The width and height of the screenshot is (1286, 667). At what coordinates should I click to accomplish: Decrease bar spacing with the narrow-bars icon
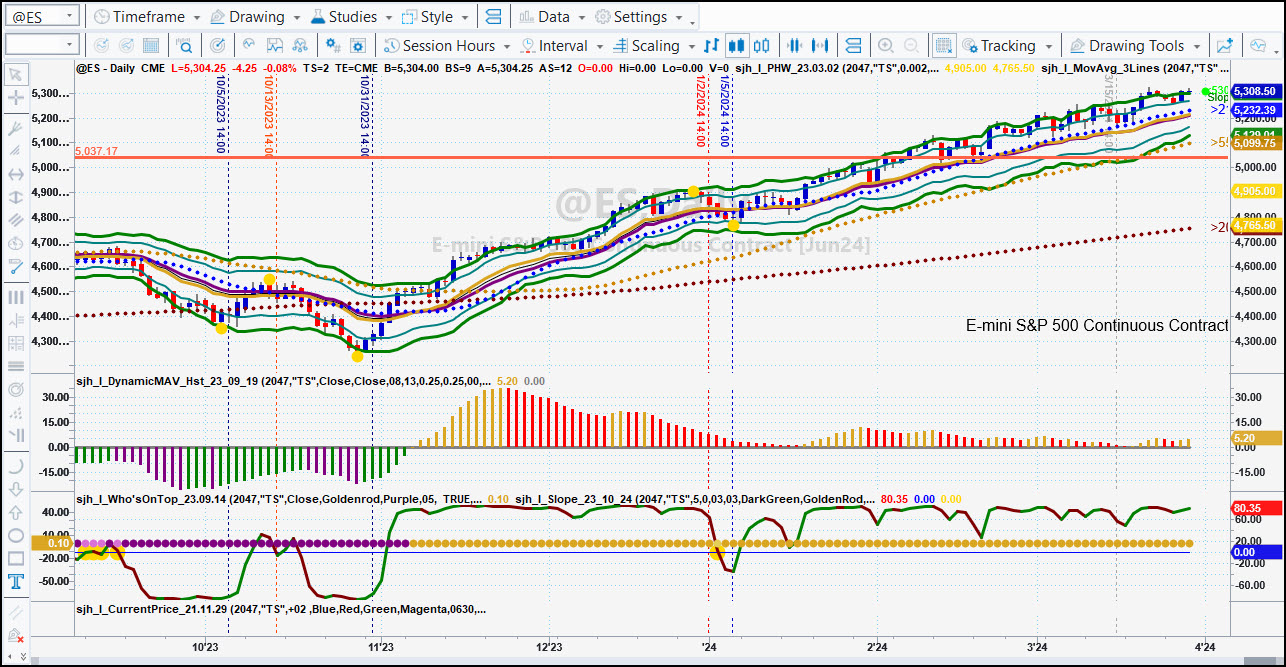(796, 45)
